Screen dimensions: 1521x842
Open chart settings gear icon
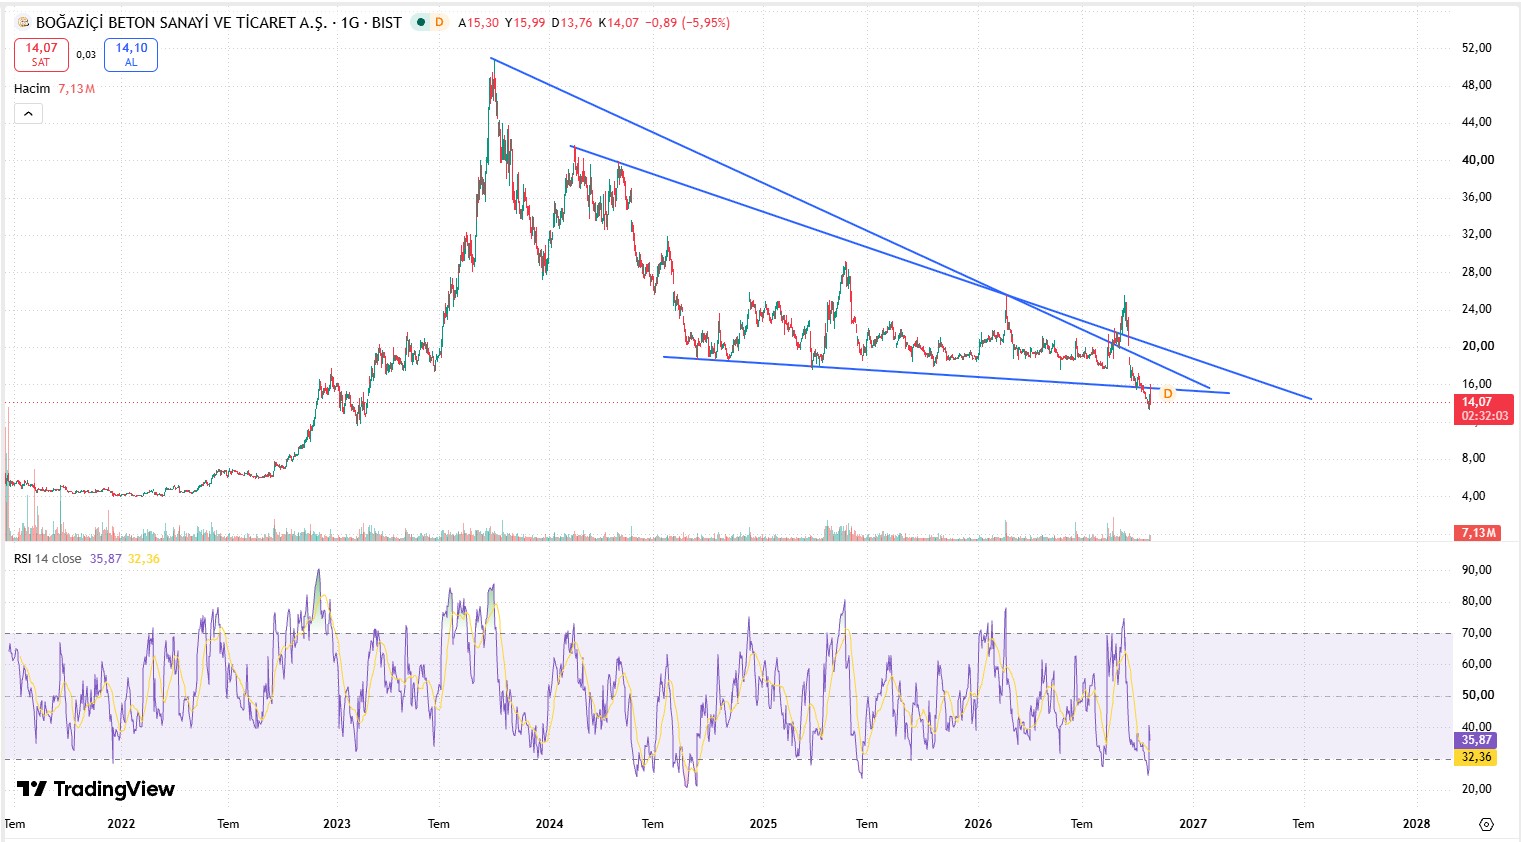1486,824
